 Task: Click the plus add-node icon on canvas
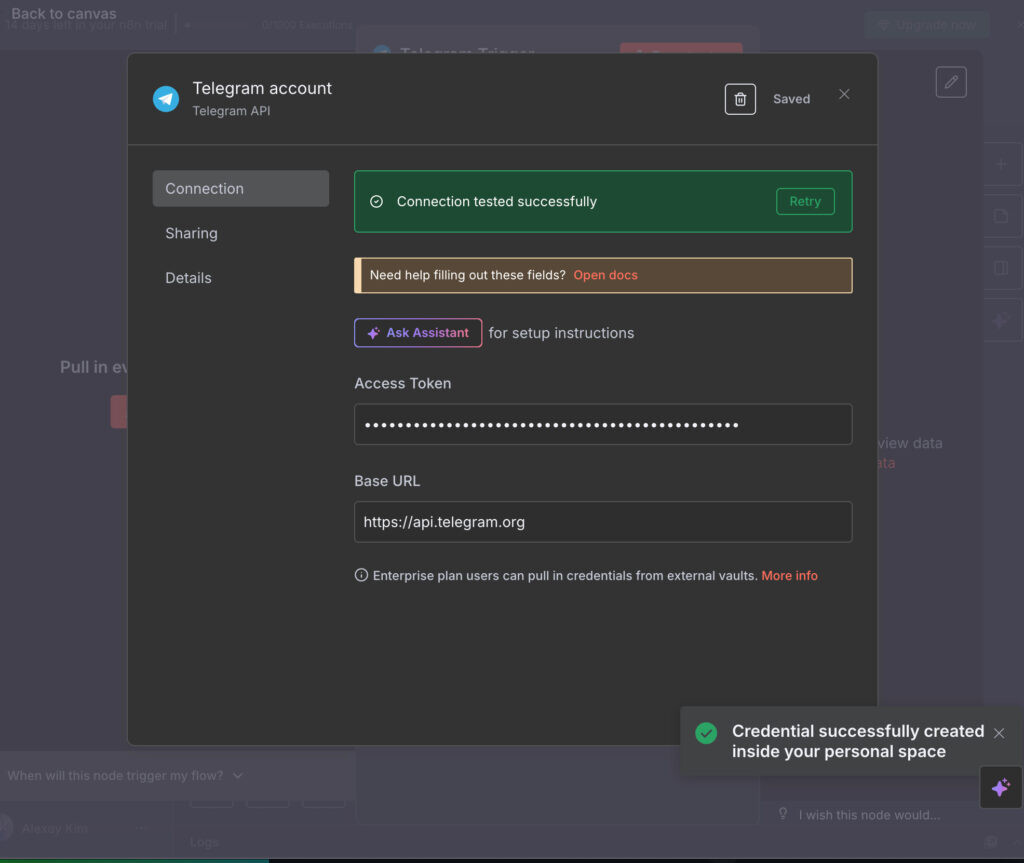1001,164
